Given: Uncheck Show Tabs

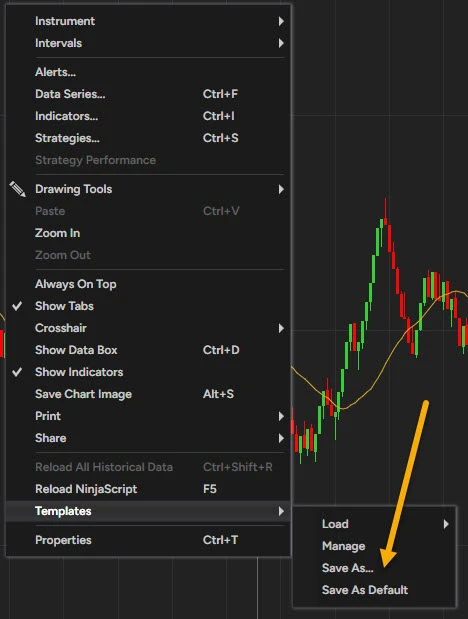Looking at the screenshot, I should click(149, 306).
